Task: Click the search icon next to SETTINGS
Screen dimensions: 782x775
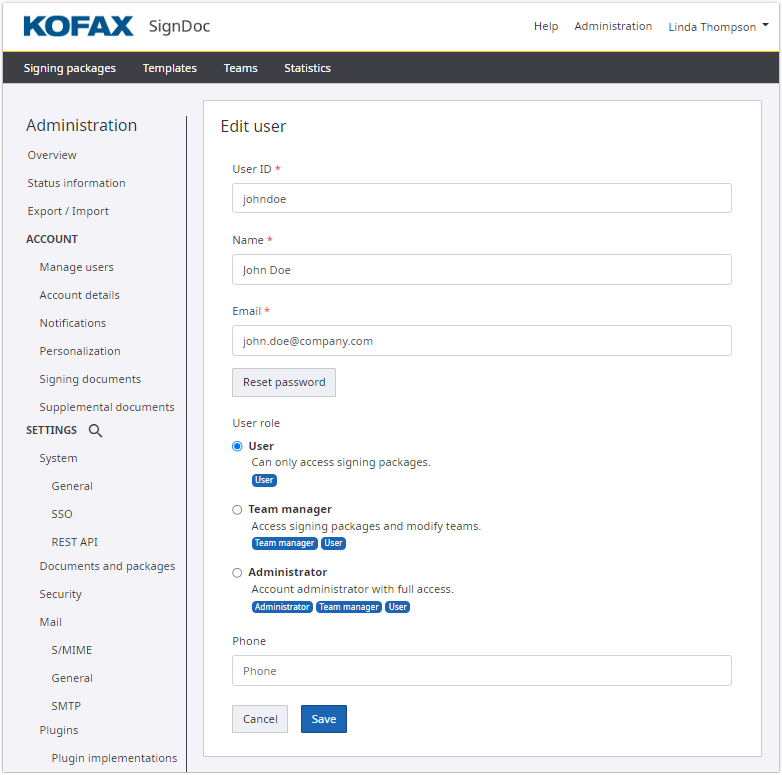Action: 96,431
